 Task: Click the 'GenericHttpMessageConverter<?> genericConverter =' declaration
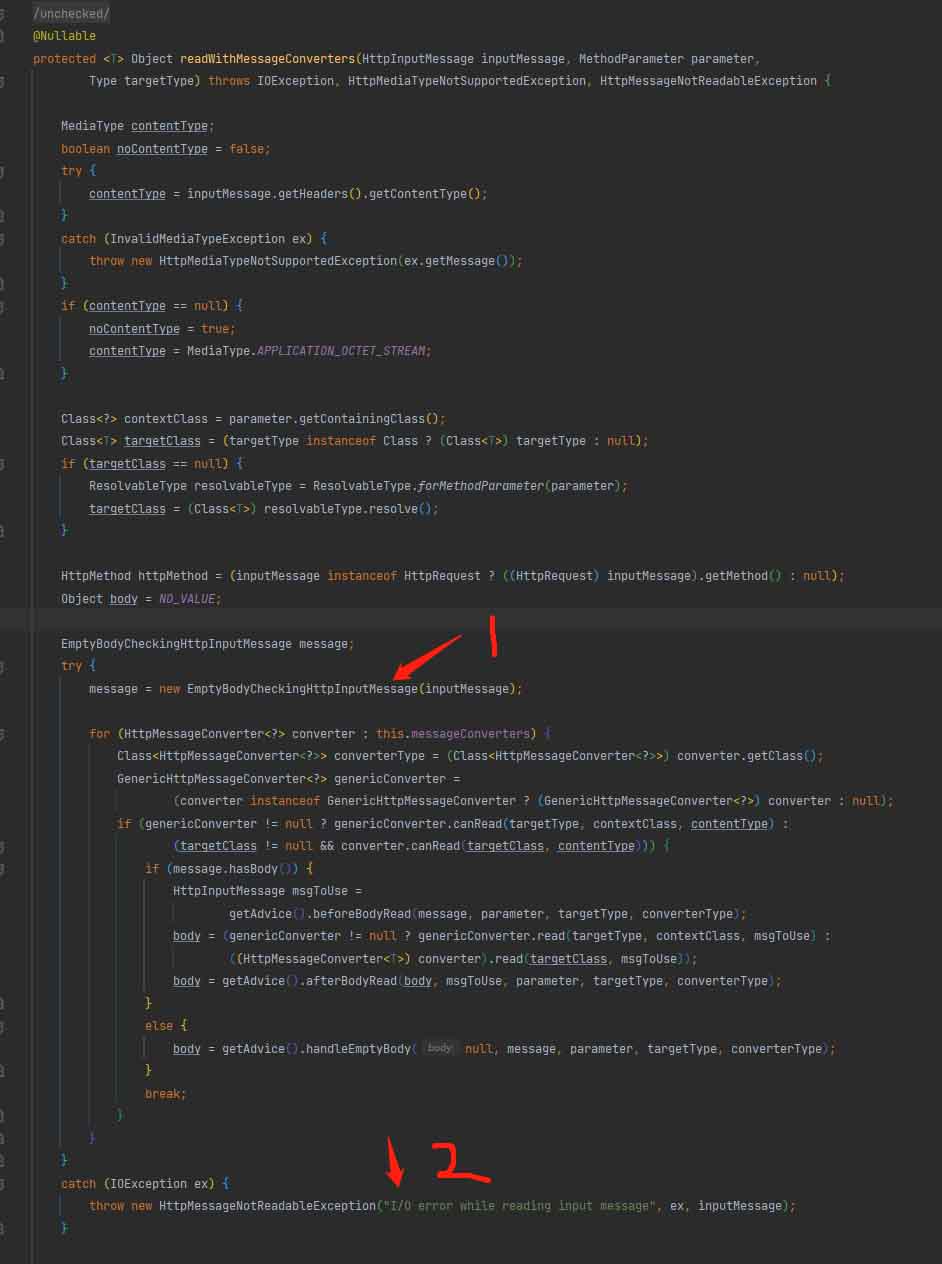(289, 779)
